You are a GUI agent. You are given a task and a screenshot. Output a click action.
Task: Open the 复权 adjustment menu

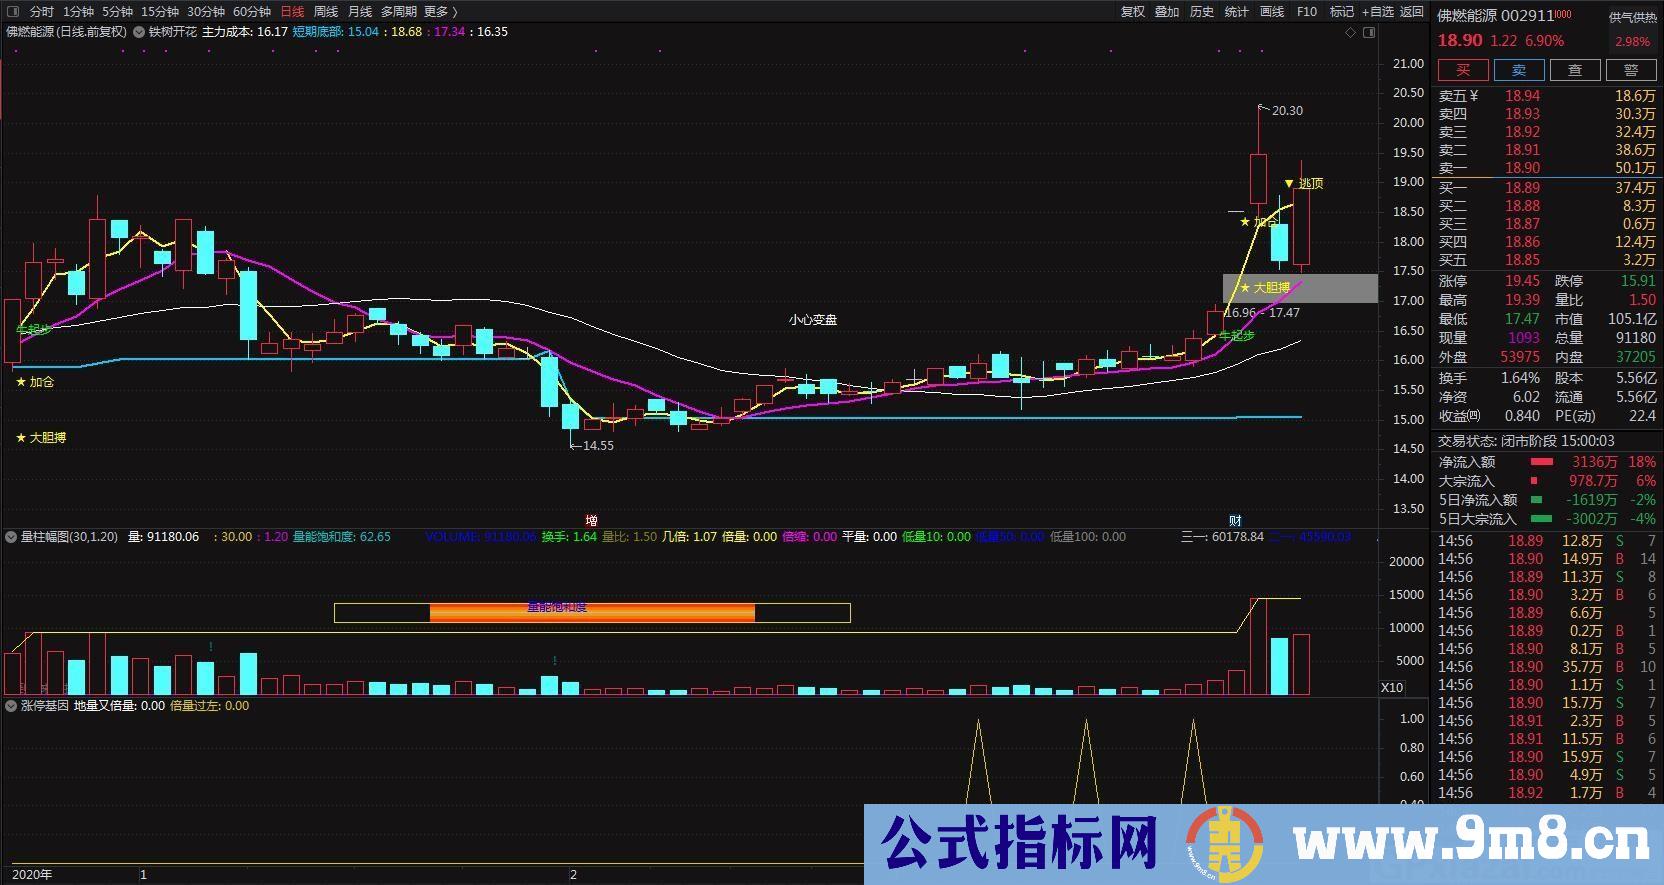[1132, 12]
